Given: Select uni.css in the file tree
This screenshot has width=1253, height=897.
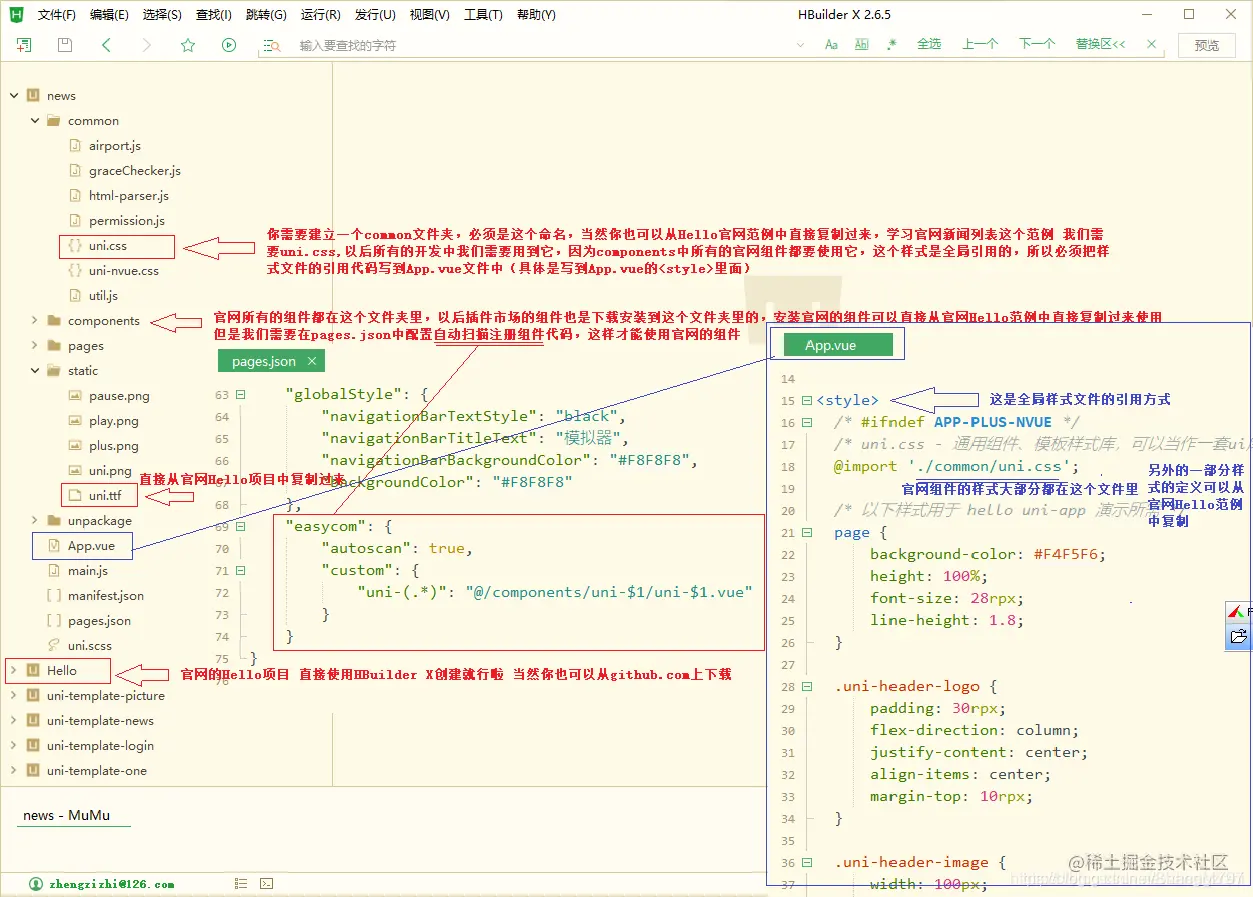Looking at the screenshot, I should pos(108,246).
